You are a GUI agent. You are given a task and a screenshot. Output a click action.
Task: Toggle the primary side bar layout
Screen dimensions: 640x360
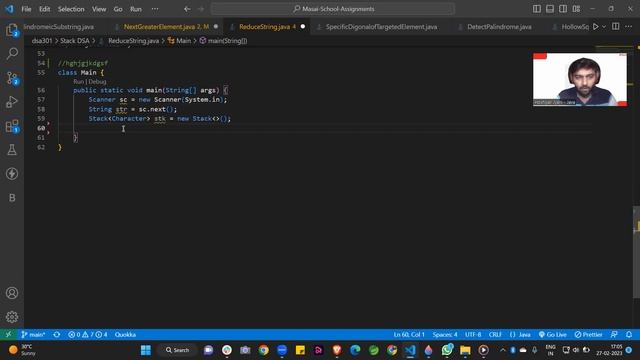[537, 9]
